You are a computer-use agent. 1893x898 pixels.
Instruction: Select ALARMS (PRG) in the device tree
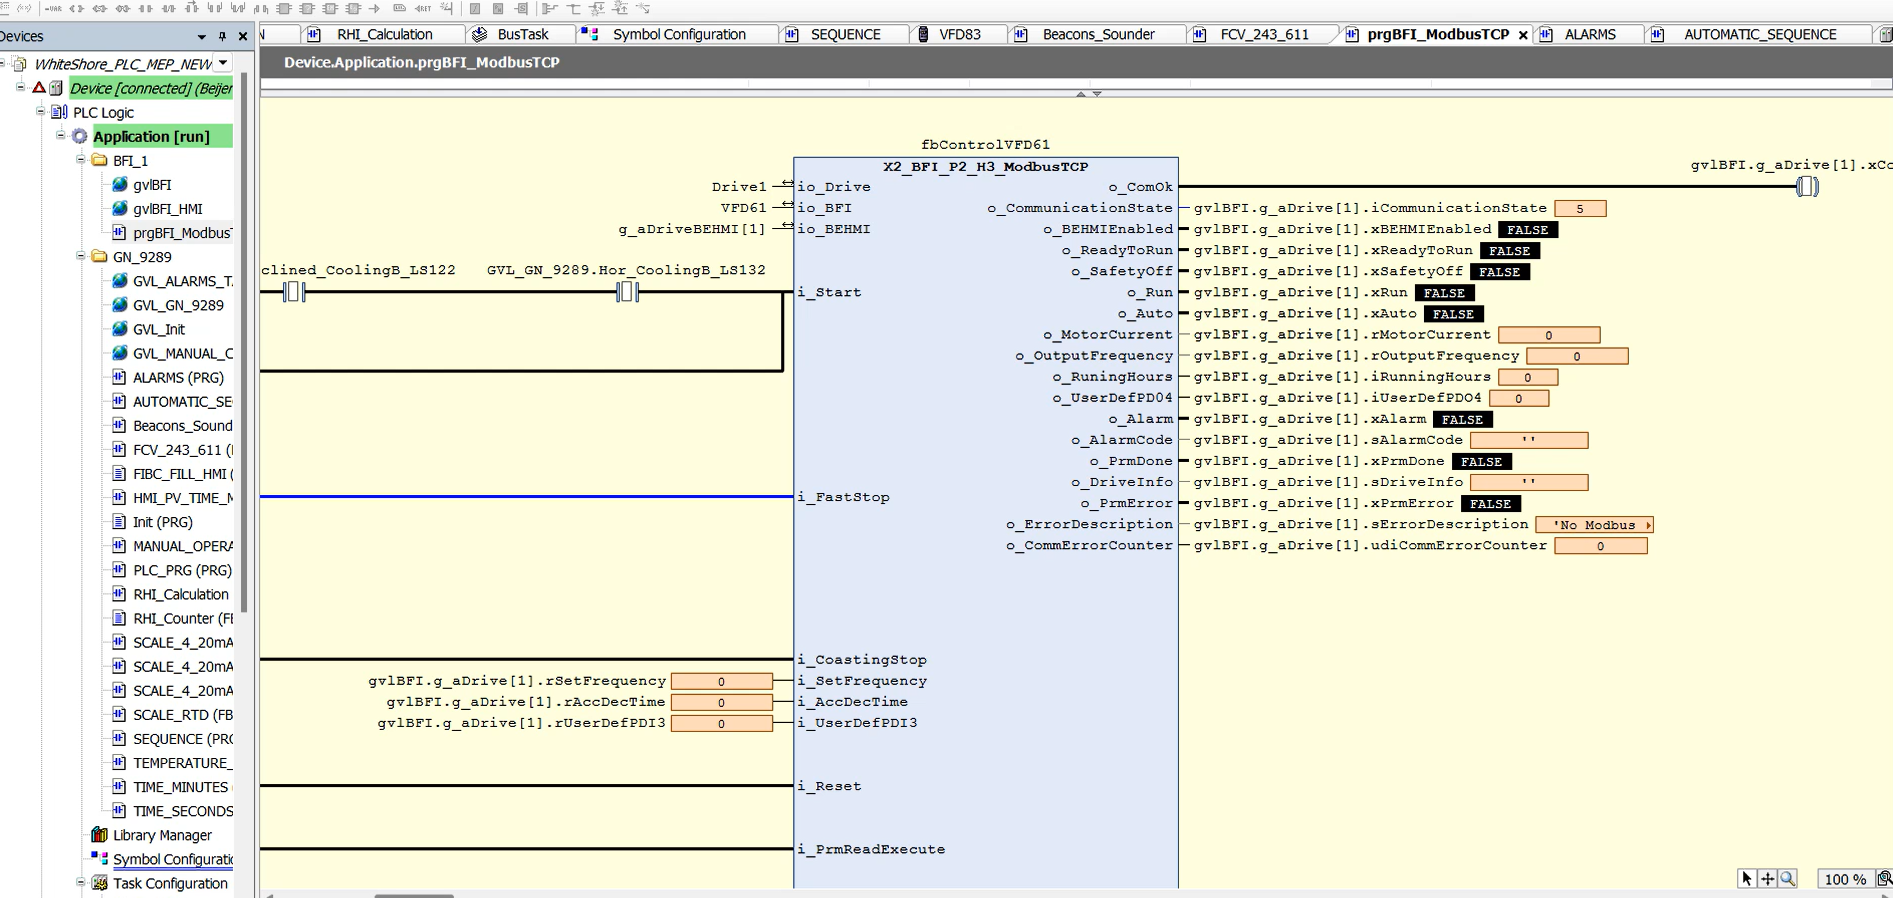(x=178, y=377)
